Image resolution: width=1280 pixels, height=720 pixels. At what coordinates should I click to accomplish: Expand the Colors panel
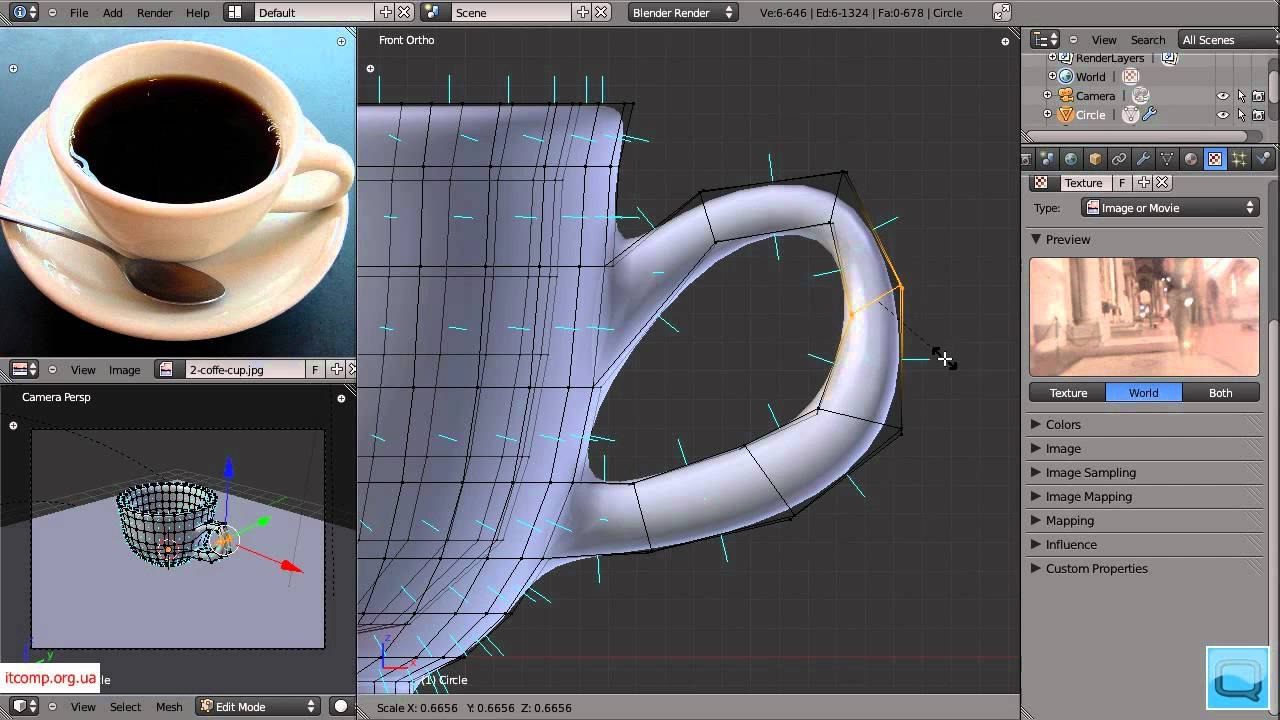[1062, 425]
